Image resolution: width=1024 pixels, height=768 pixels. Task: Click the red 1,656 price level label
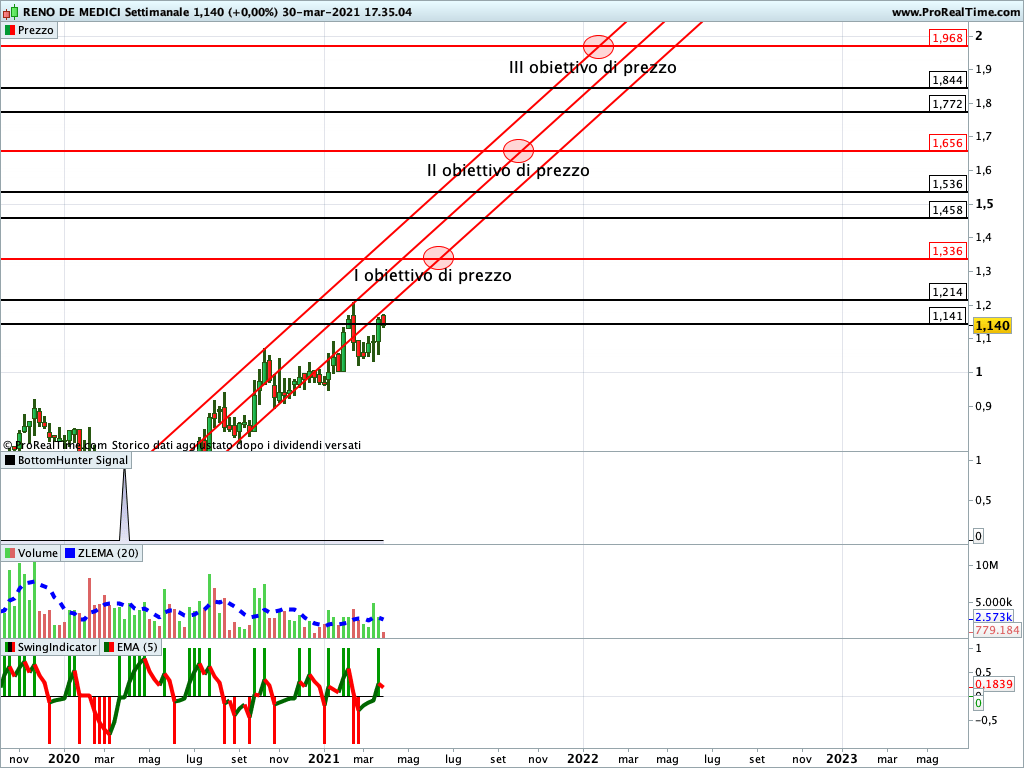coord(946,143)
